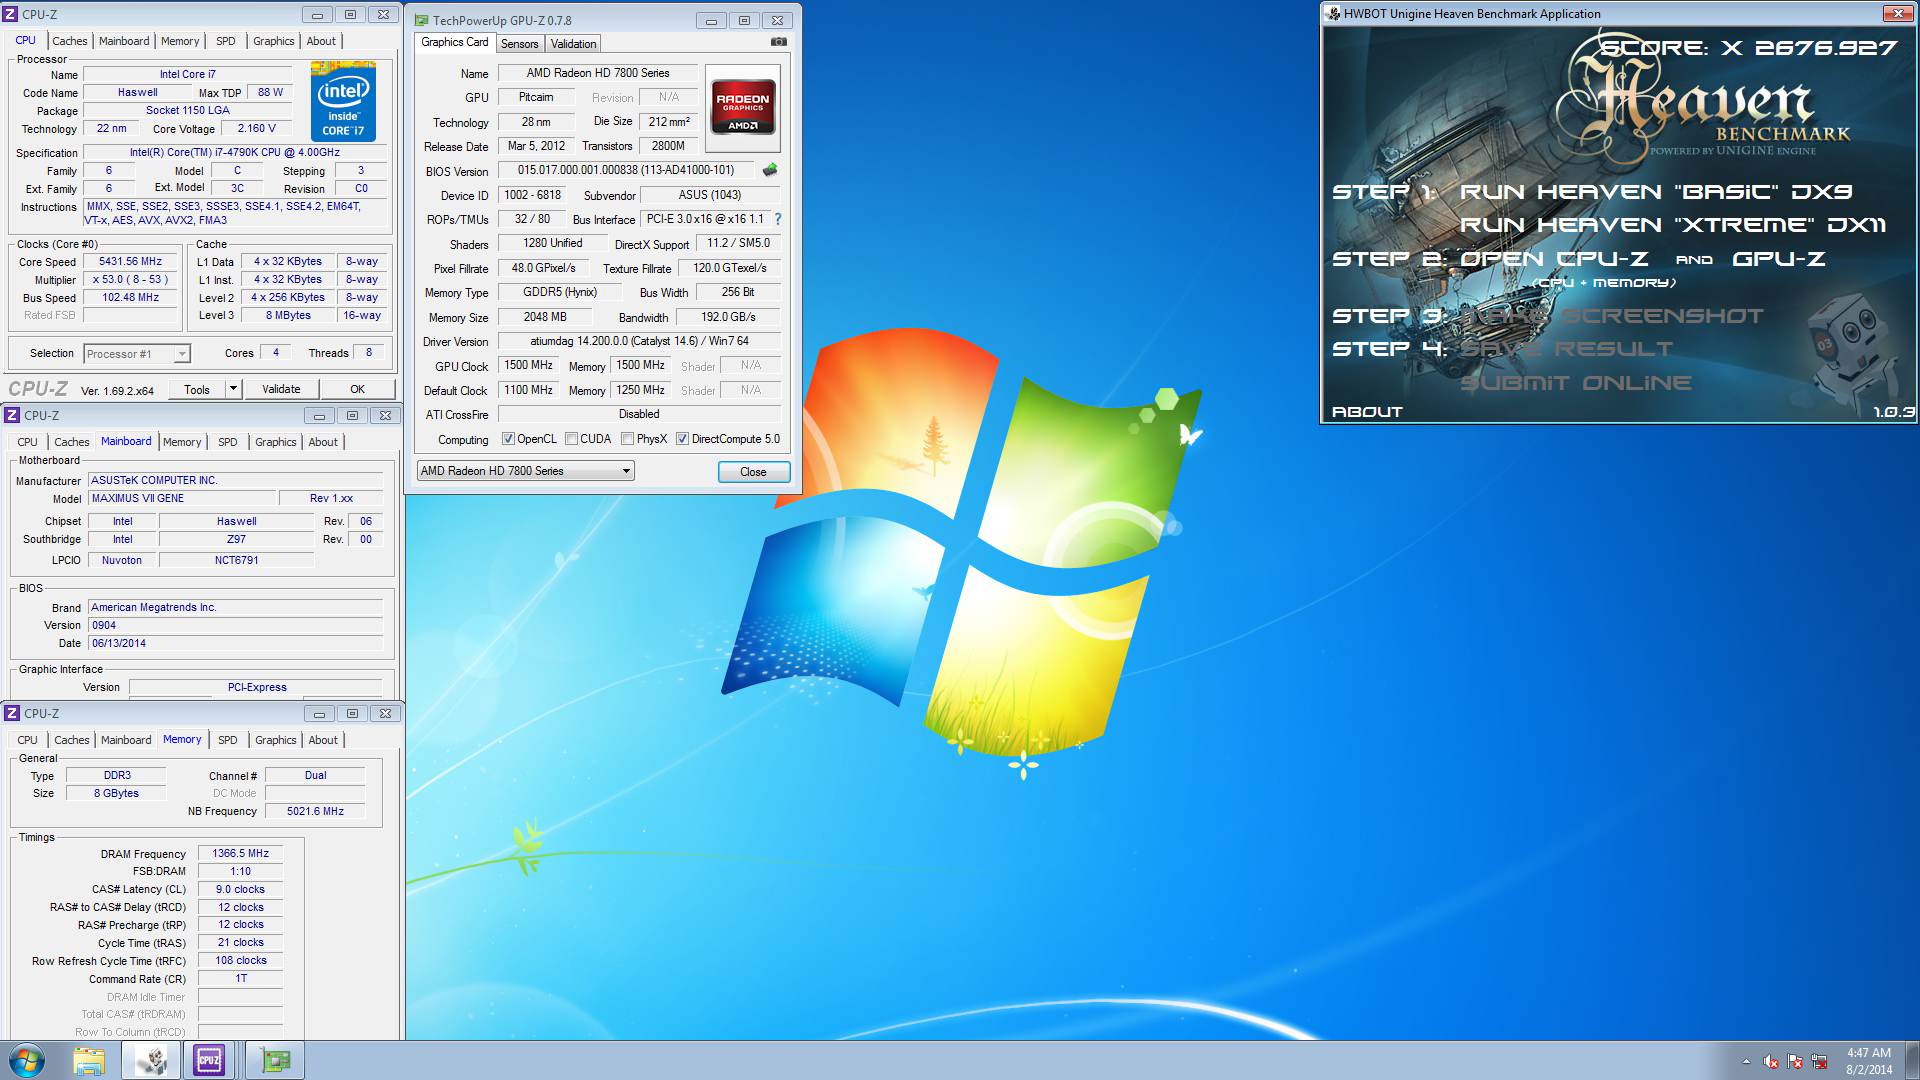The image size is (1920, 1080).
Task: Toggle the PhysX checkbox
Action: [x=627, y=439]
